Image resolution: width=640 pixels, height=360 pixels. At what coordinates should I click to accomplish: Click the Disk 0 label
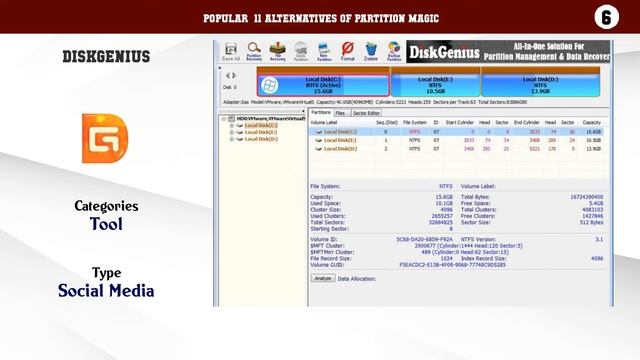coord(229,87)
